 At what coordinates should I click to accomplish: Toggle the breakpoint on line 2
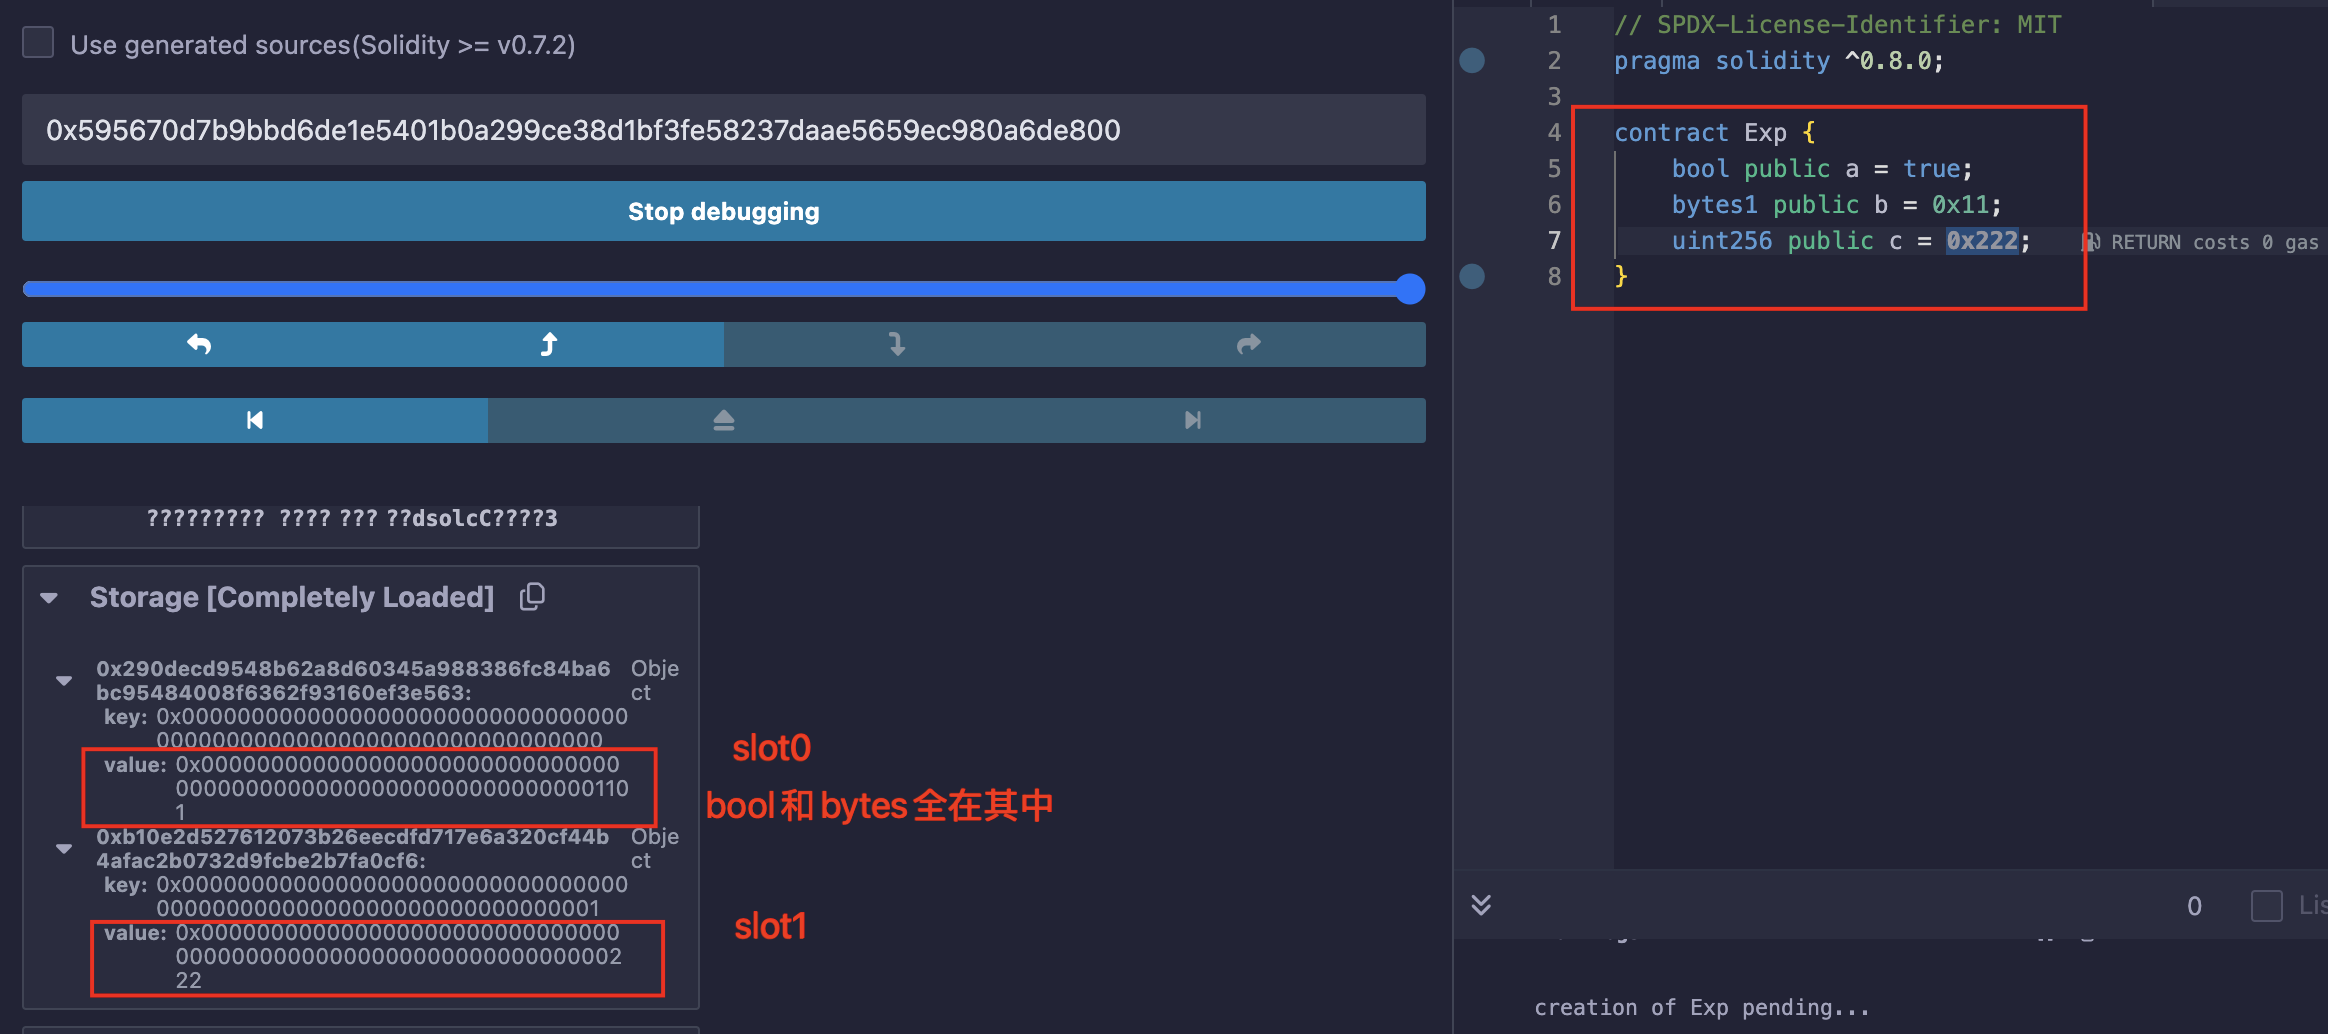click(x=1472, y=60)
